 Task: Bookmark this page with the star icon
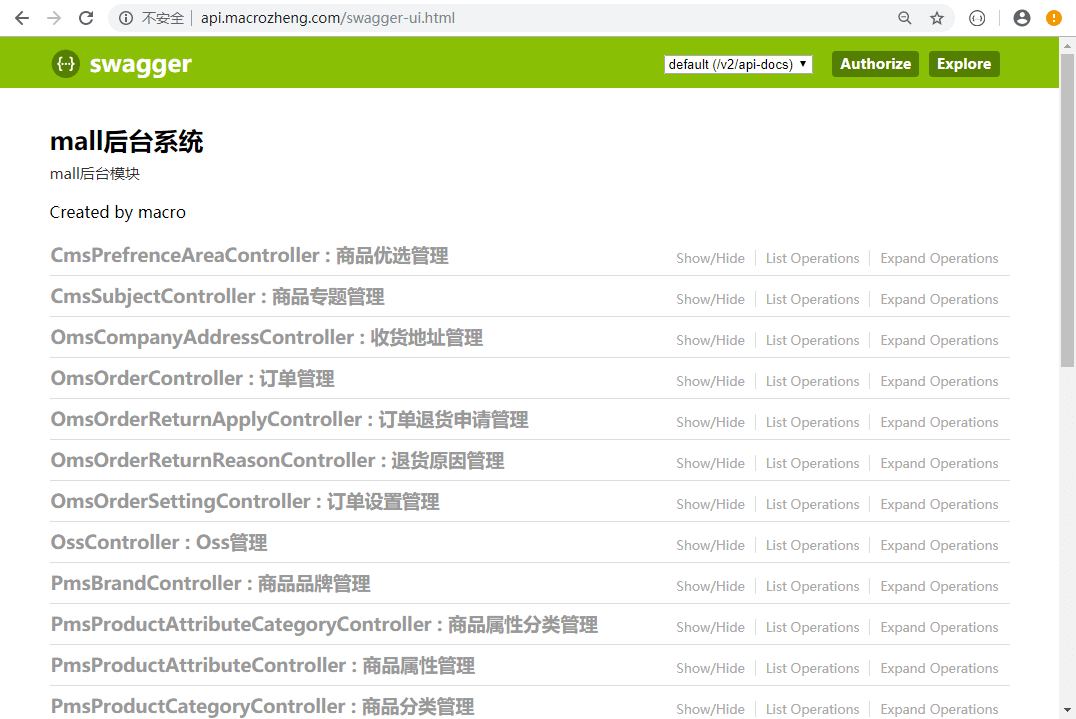click(x=937, y=18)
